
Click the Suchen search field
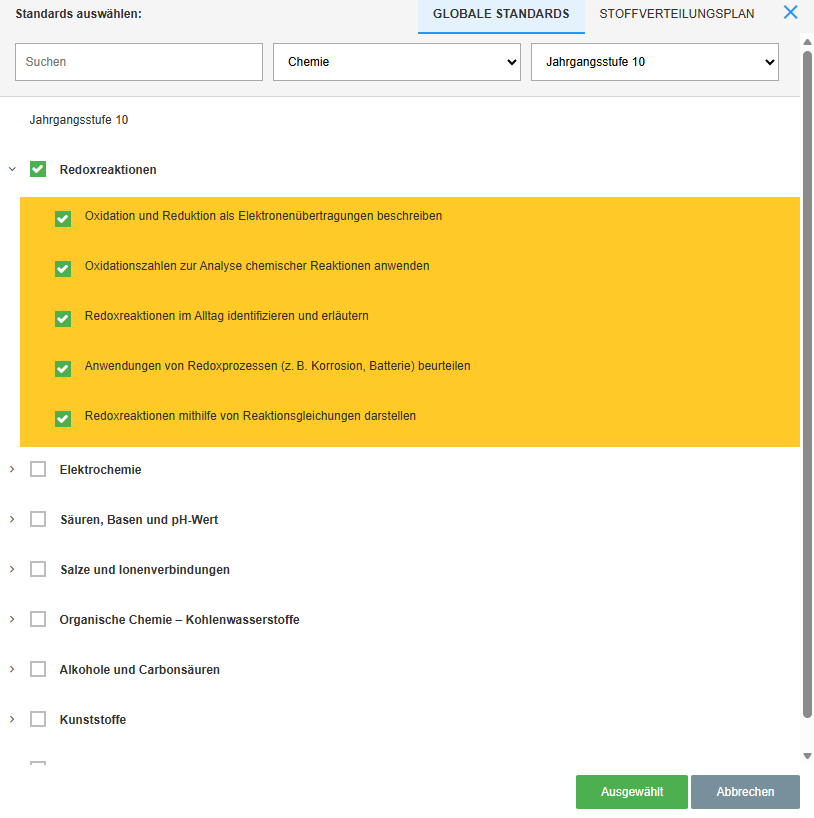coord(139,62)
